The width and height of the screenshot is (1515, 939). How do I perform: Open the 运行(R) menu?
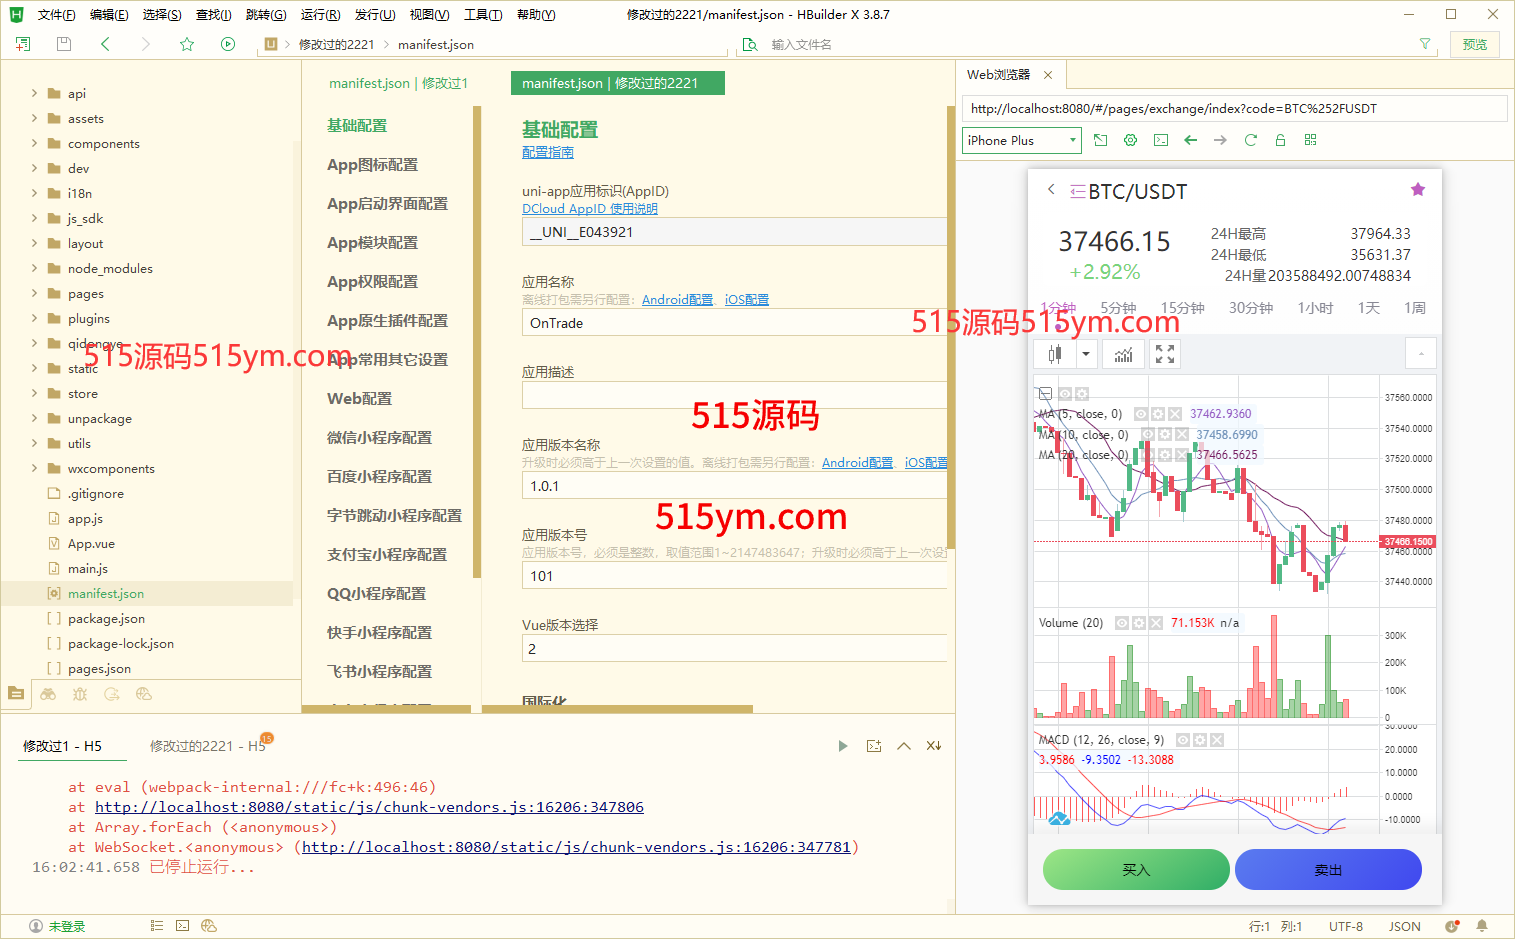coord(320,15)
